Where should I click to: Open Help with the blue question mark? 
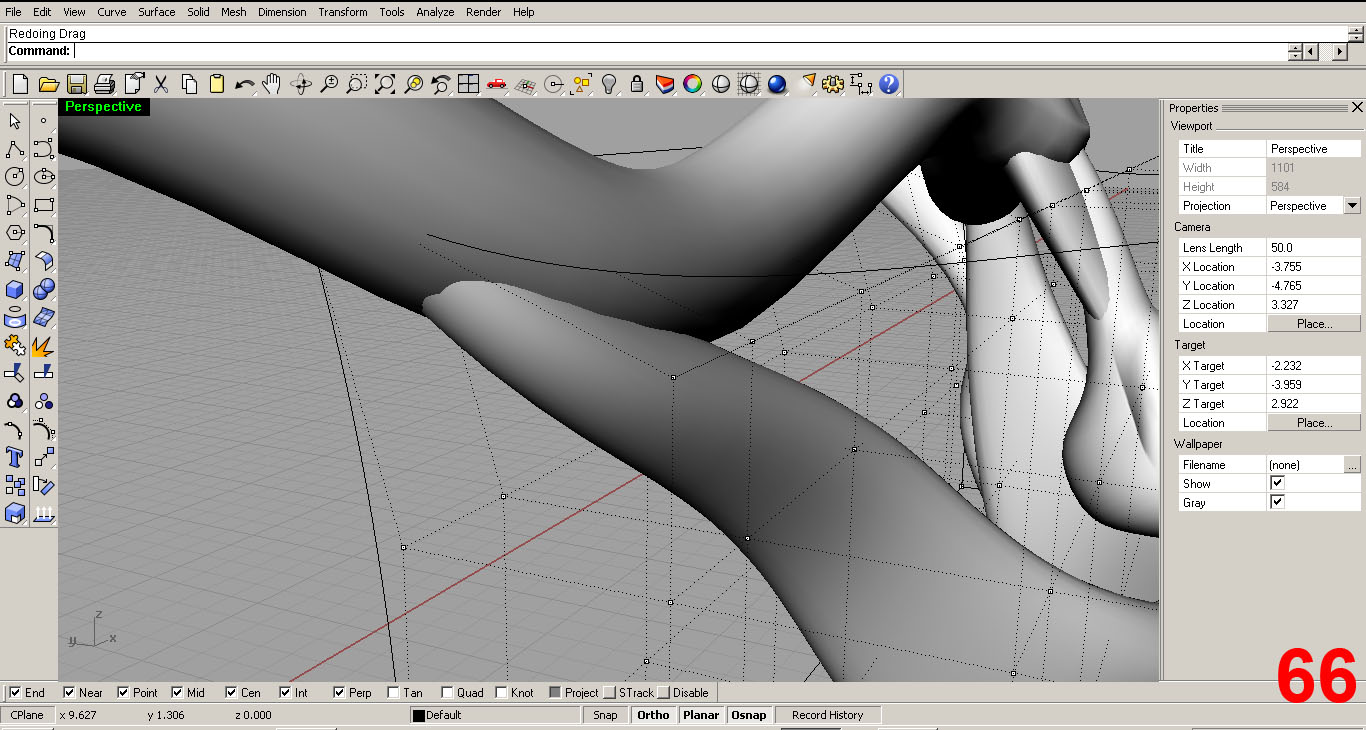point(889,85)
